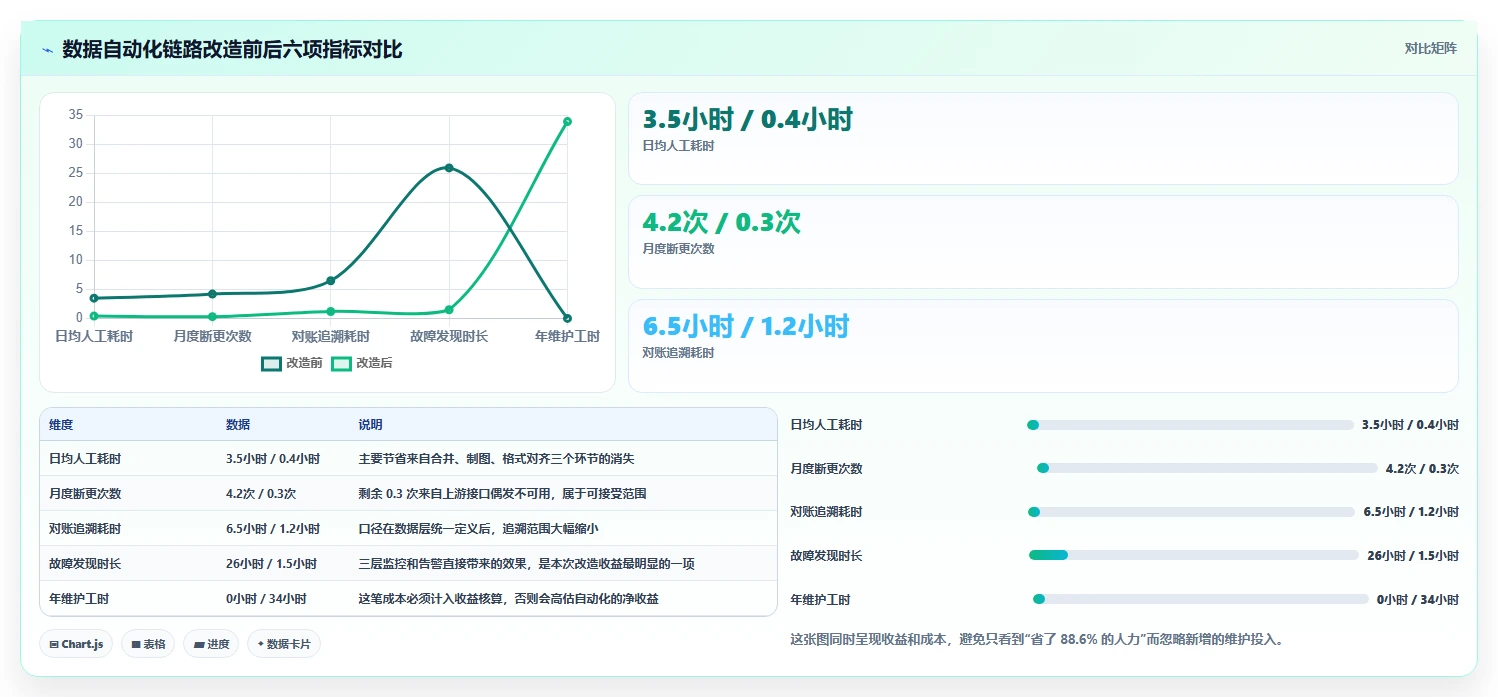Click the lightning icon beside the title
Image resolution: width=1498 pixels, height=697 pixels.
[47, 49]
